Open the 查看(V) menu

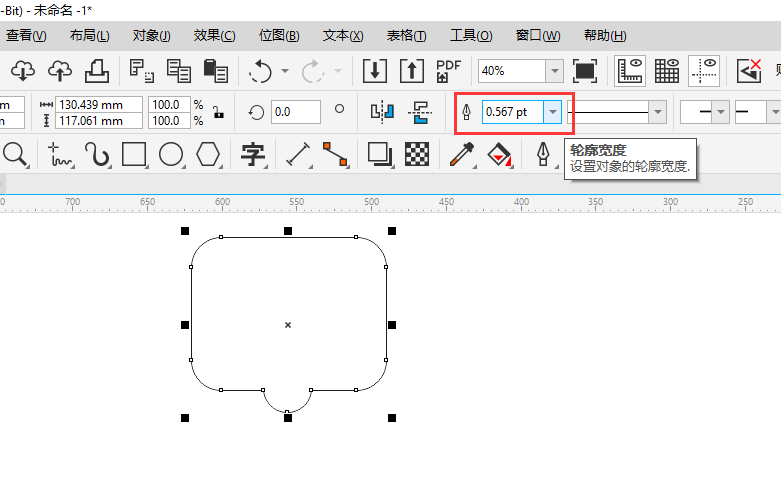(26, 35)
